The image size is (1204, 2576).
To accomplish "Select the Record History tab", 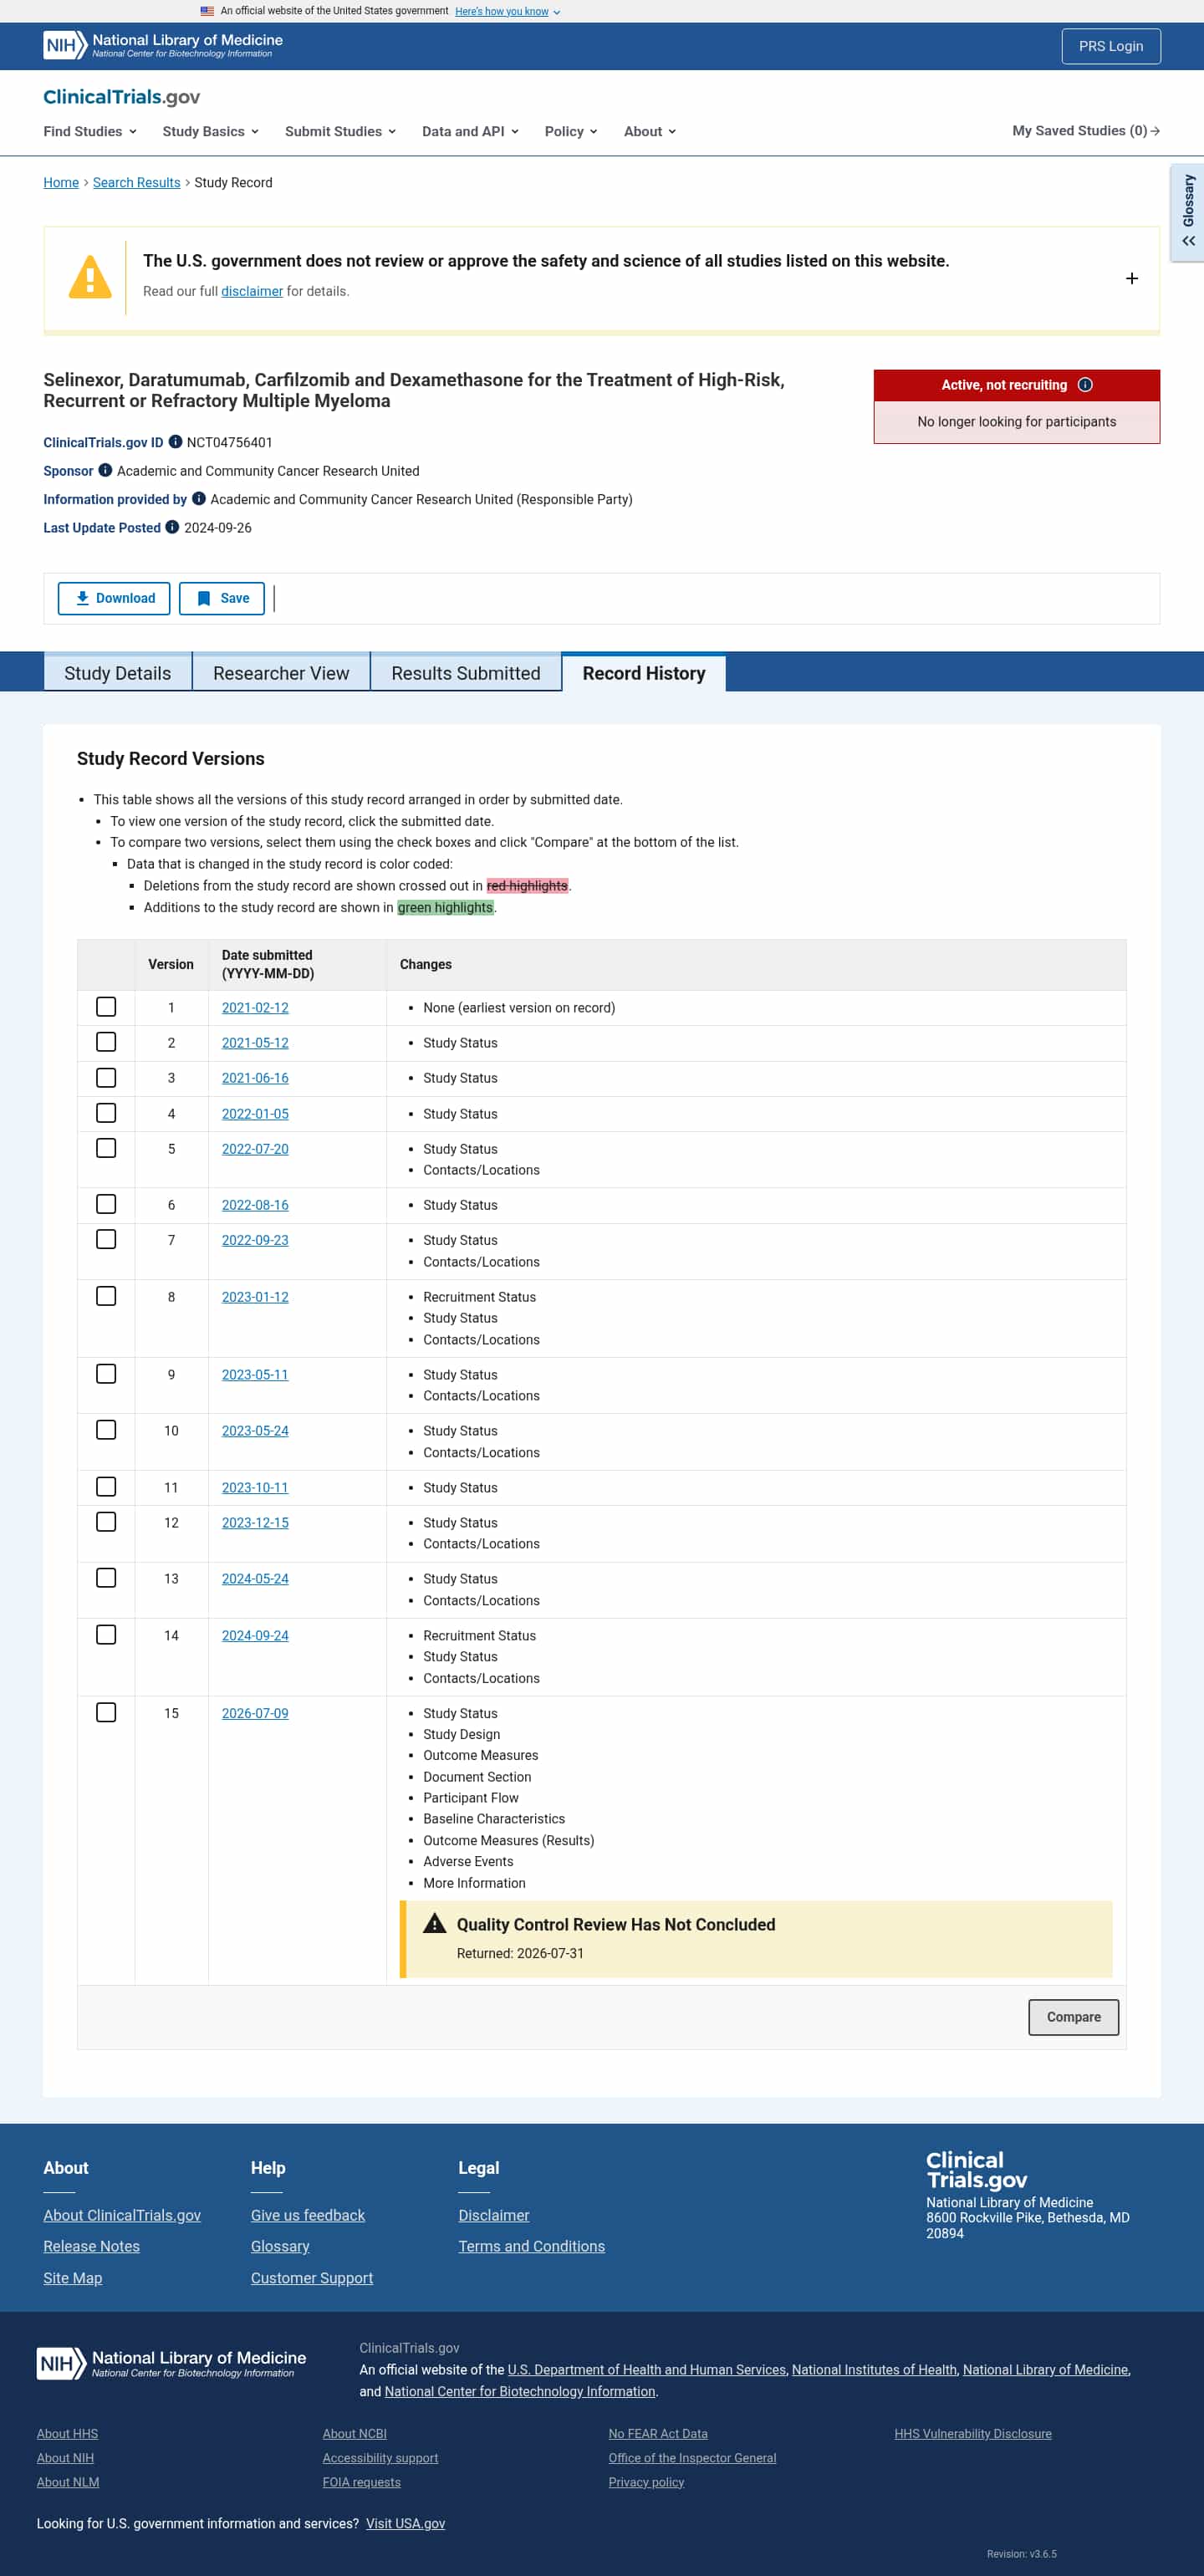I will pyautogui.click(x=644, y=673).
